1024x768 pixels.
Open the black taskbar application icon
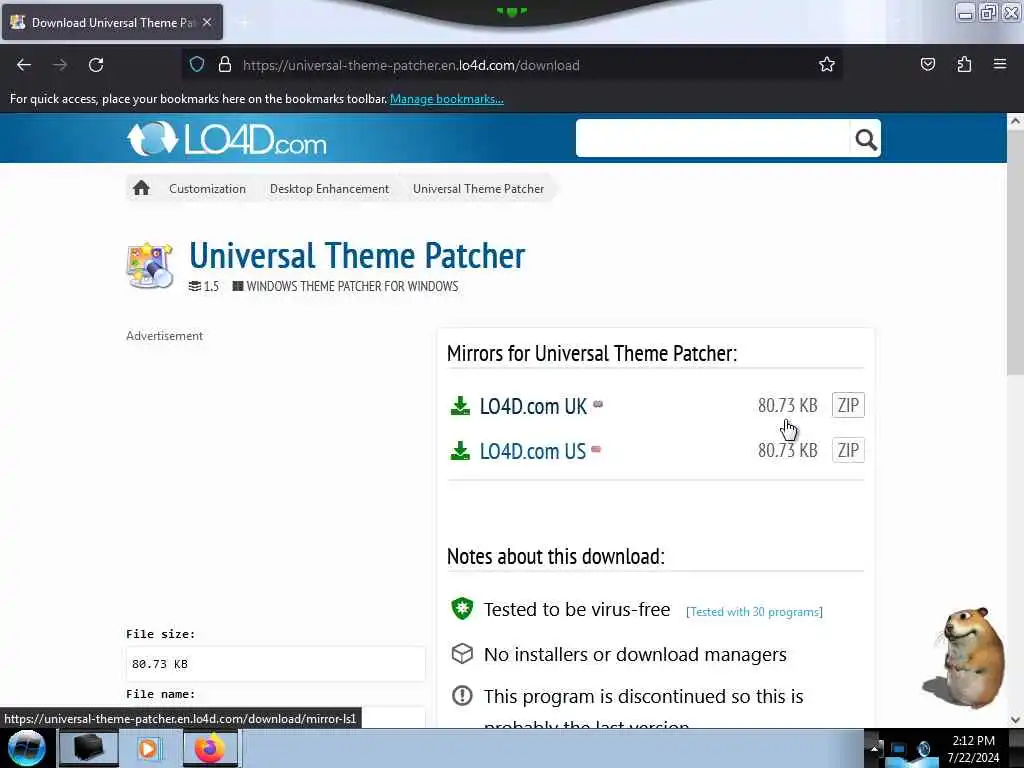88,748
